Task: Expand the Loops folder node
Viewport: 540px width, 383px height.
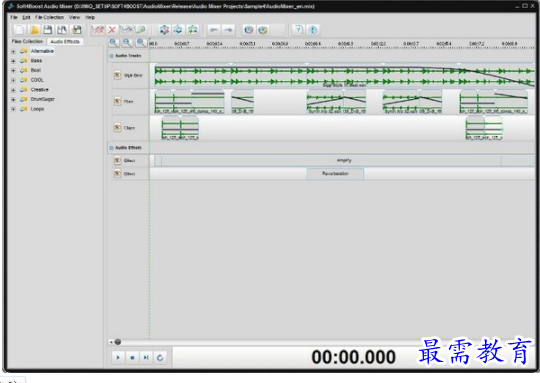Action: [13, 109]
